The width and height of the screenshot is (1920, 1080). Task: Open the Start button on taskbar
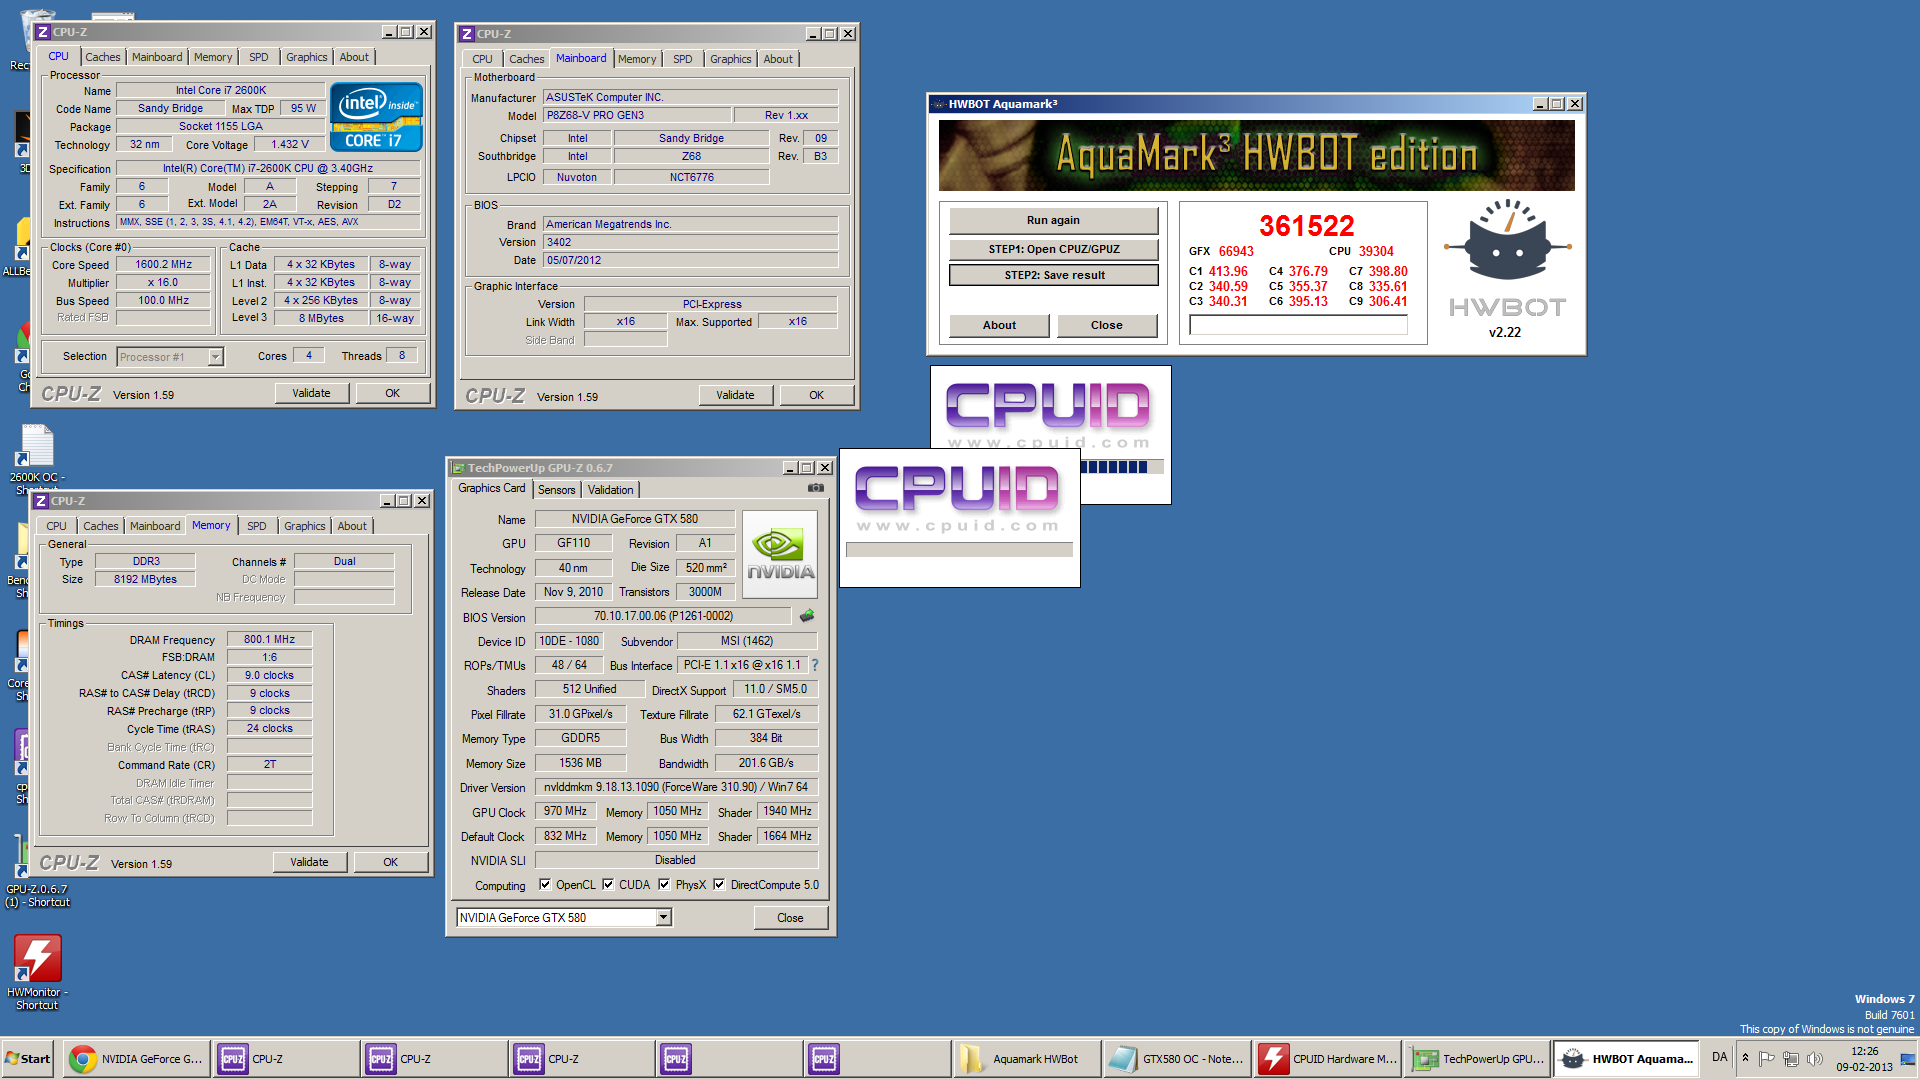click(x=28, y=1059)
